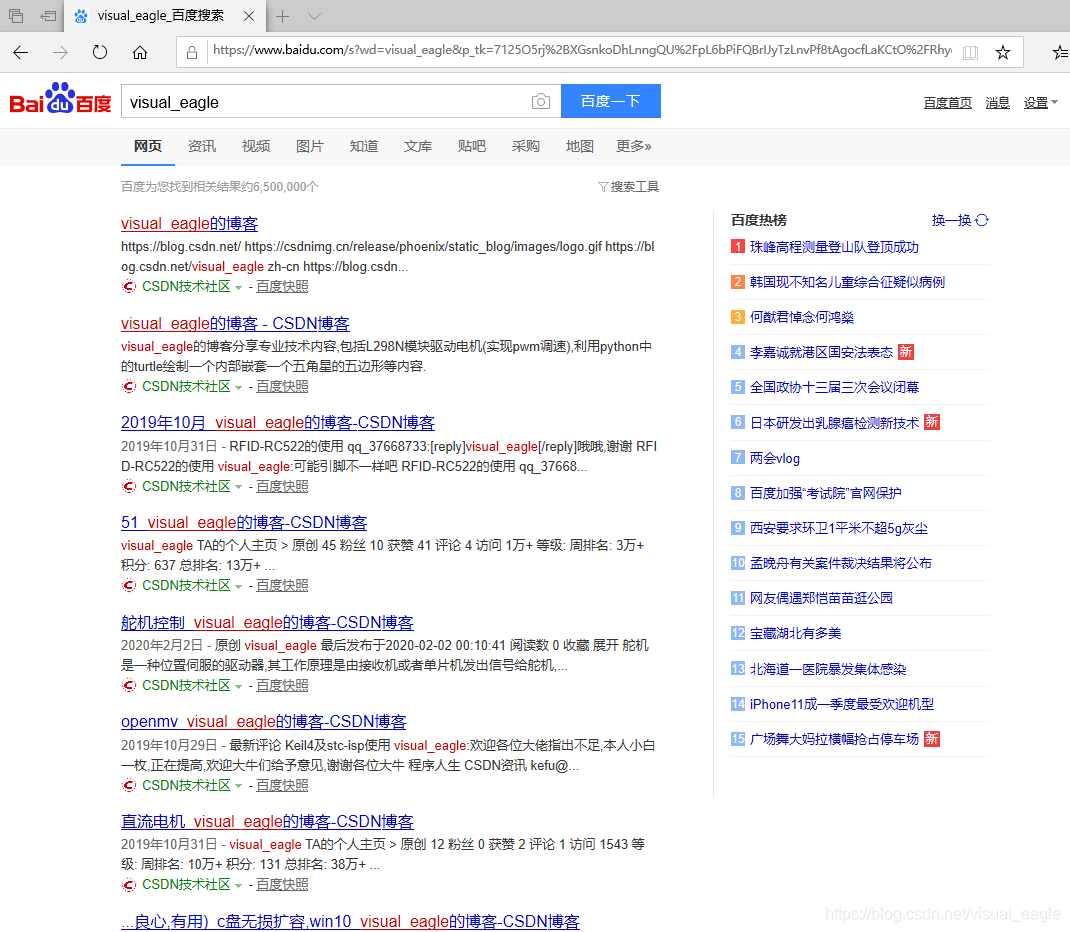Open result 'visual_eagle的博客 - CSDN博客'
Viewport: 1070px width, 932px height.
coord(235,323)
